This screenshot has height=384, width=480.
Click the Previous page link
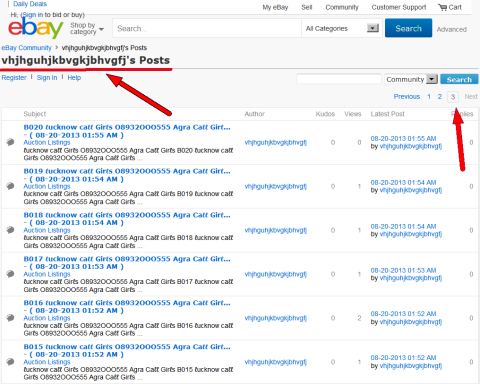(407, 97)
